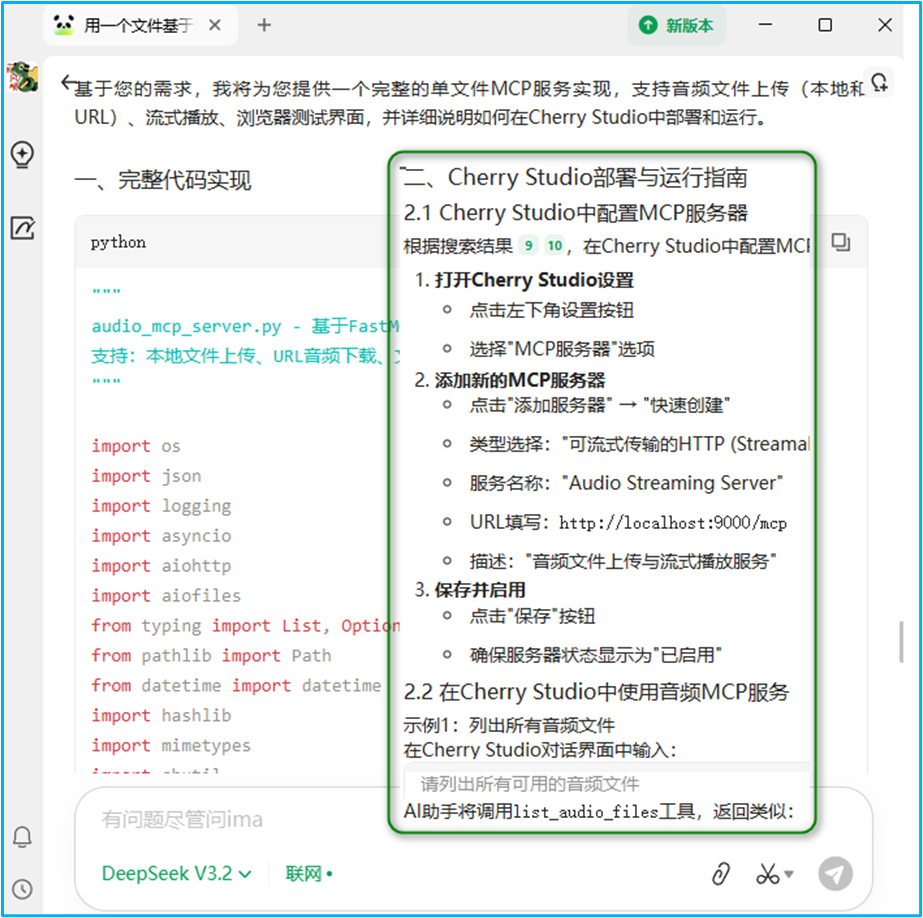Click step 2. 添加新的MCP服务器

pos(510,380)
